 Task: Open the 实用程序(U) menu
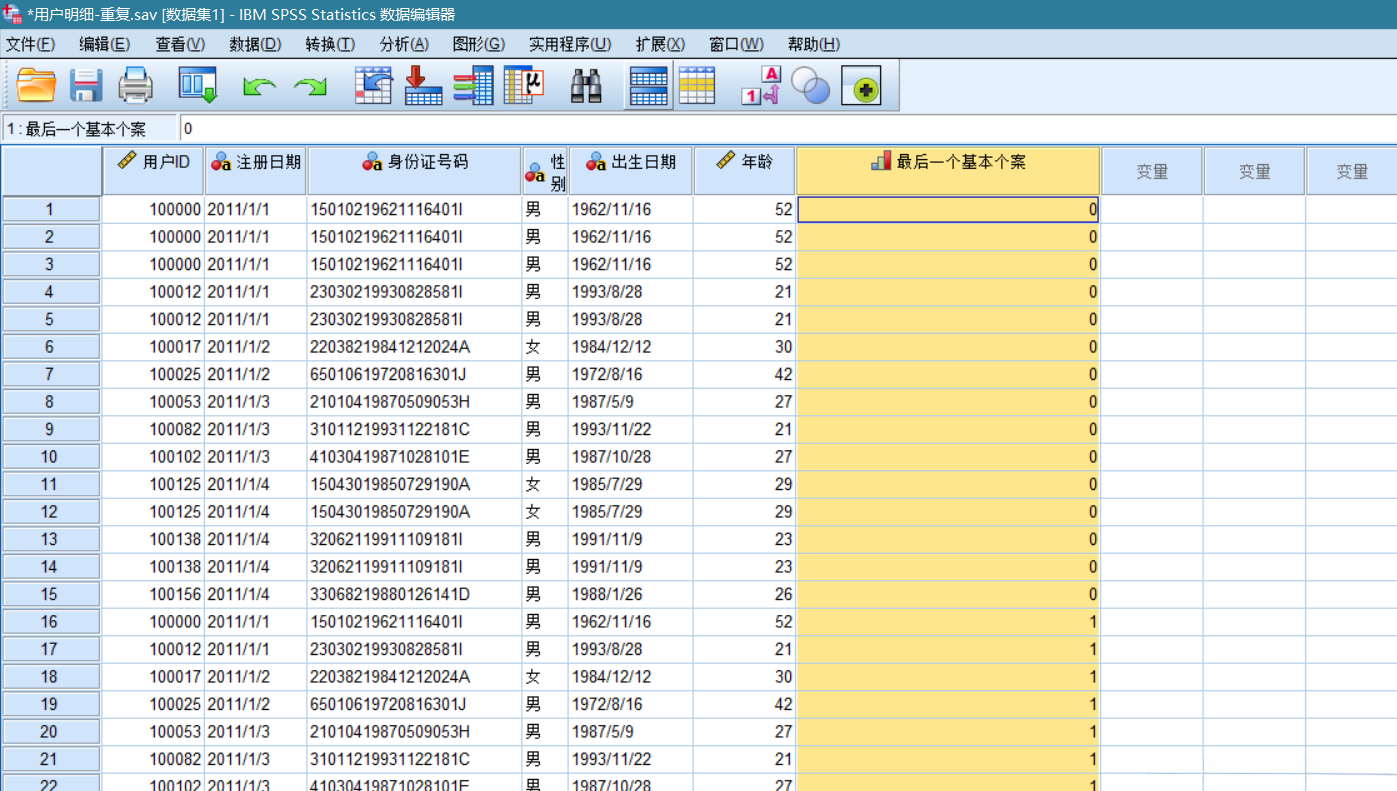570,44
